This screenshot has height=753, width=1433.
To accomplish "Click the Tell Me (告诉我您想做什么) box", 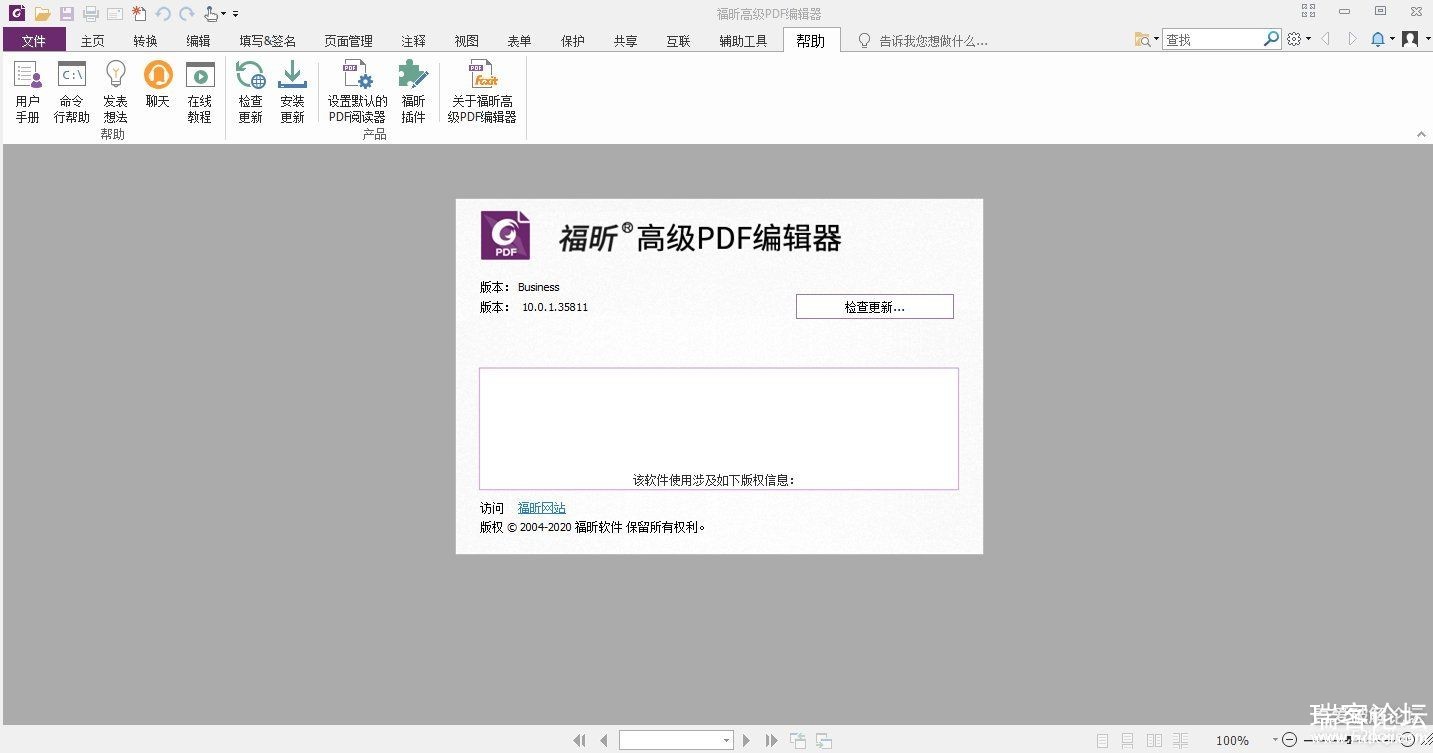I will pyautogui.click(x=923, y=41).
